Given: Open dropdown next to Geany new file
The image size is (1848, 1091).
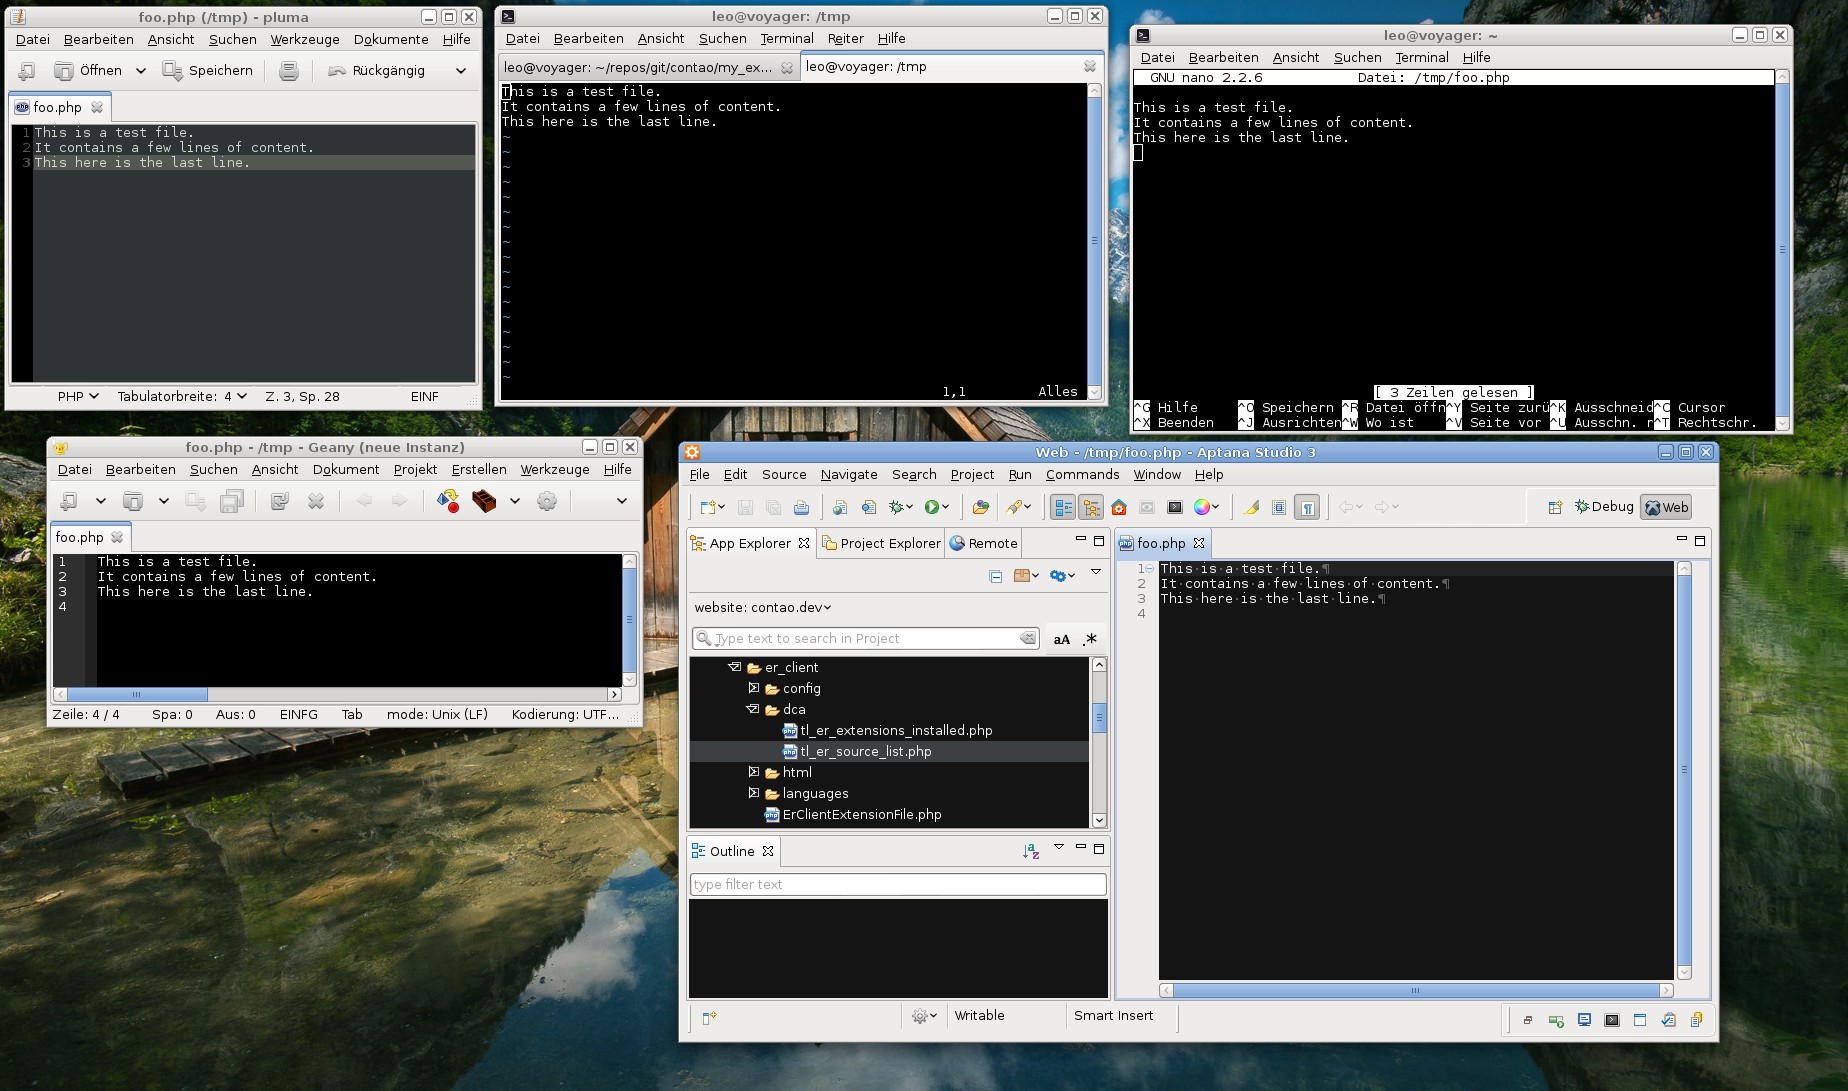Looking at the screenshot, I should [100, 501].
